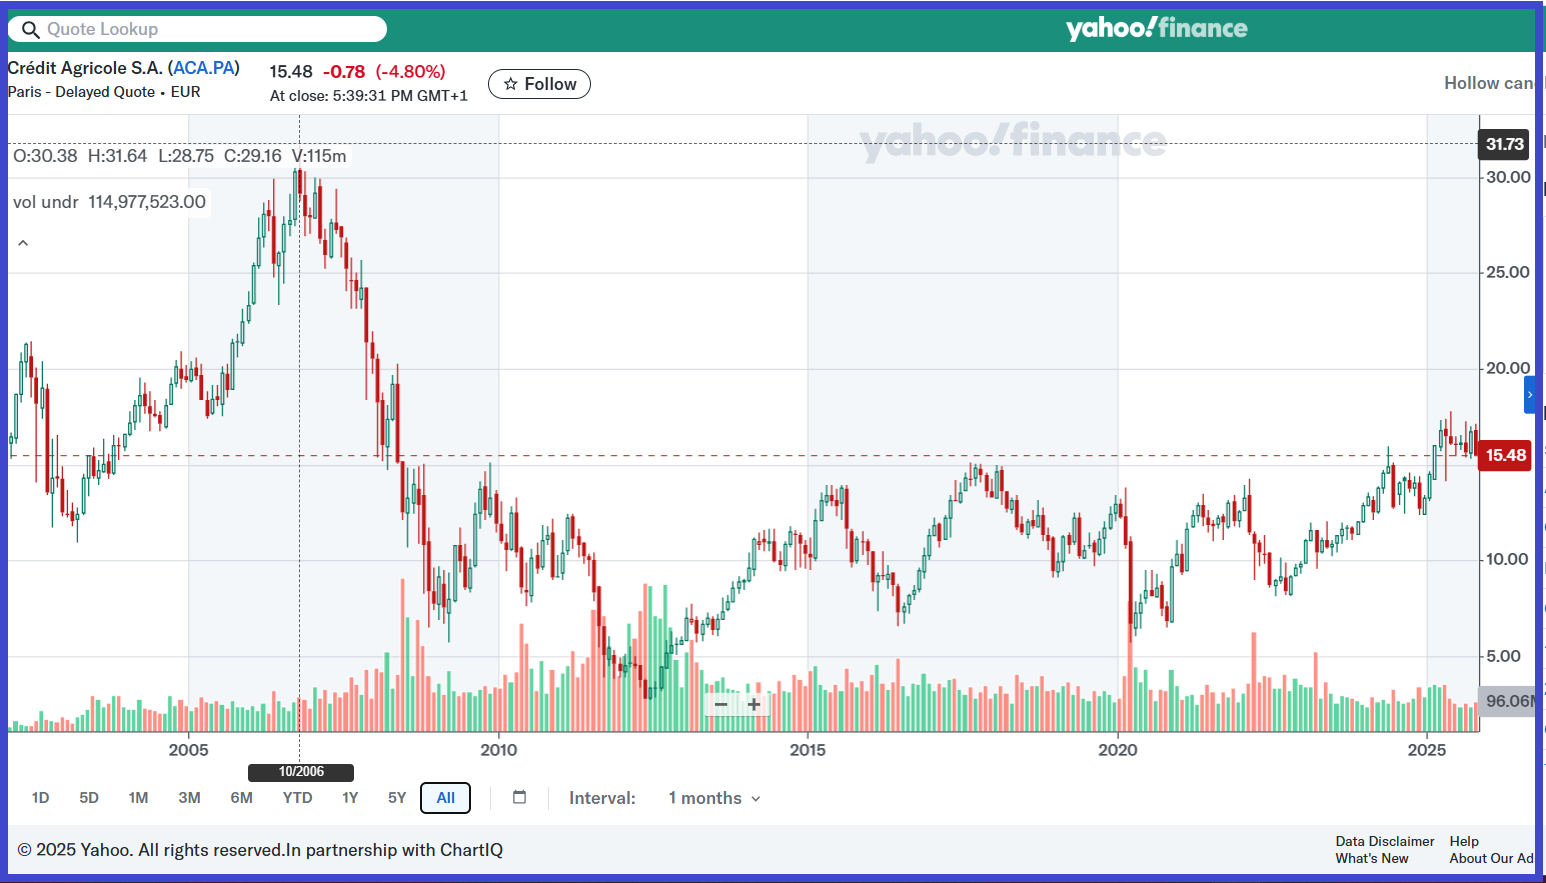Screen dimensions: 1546x883
Task: Zoom in the chart with plus icon
Action: [754, 705]
